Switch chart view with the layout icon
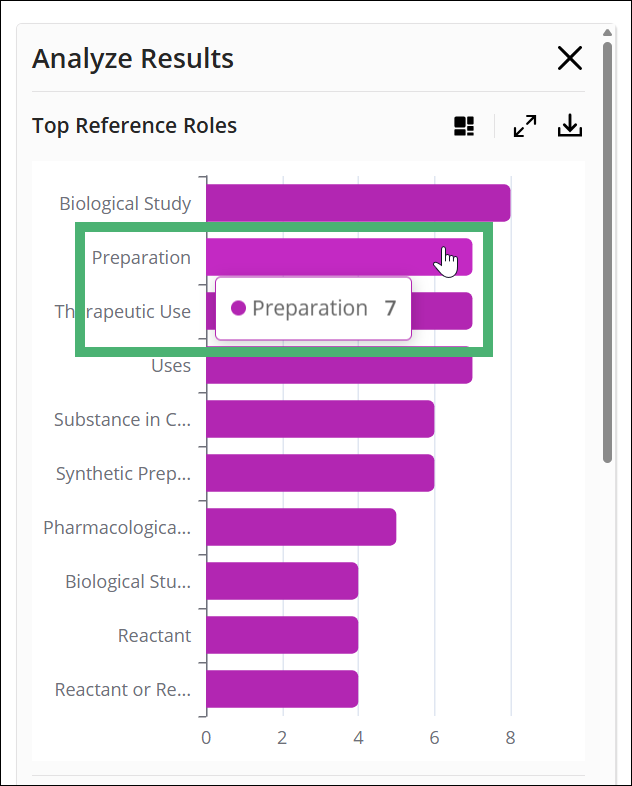This screenshot has width=632, height=786. click(464, 126)
